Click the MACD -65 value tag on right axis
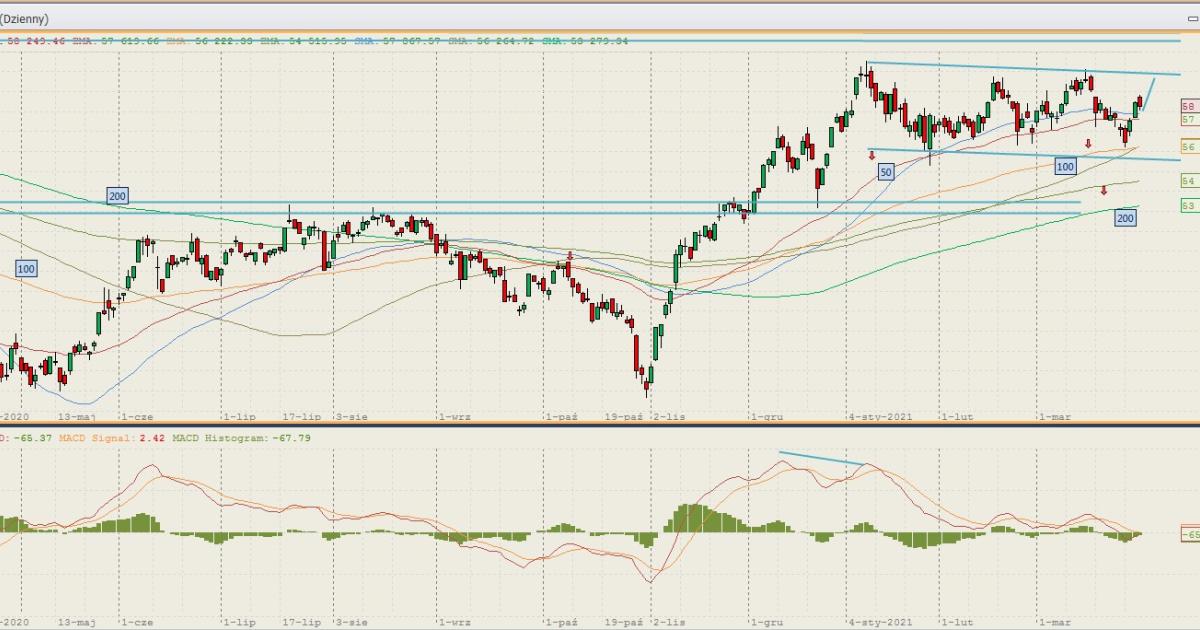Image resolution: width=1200 pixels, height=630 pixels. pos(1189,535)
